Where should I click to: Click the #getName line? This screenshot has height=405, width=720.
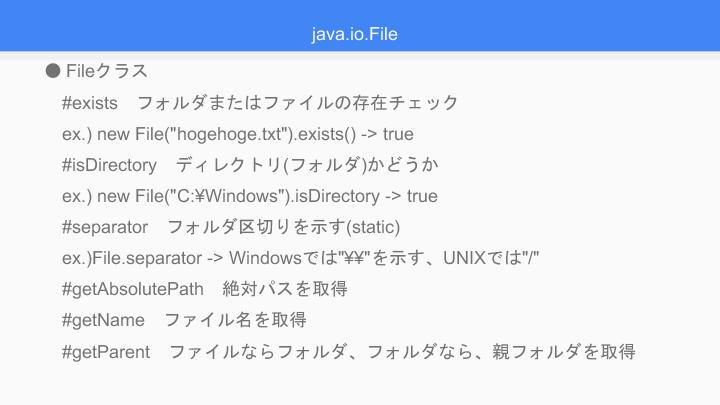[184, 320]
